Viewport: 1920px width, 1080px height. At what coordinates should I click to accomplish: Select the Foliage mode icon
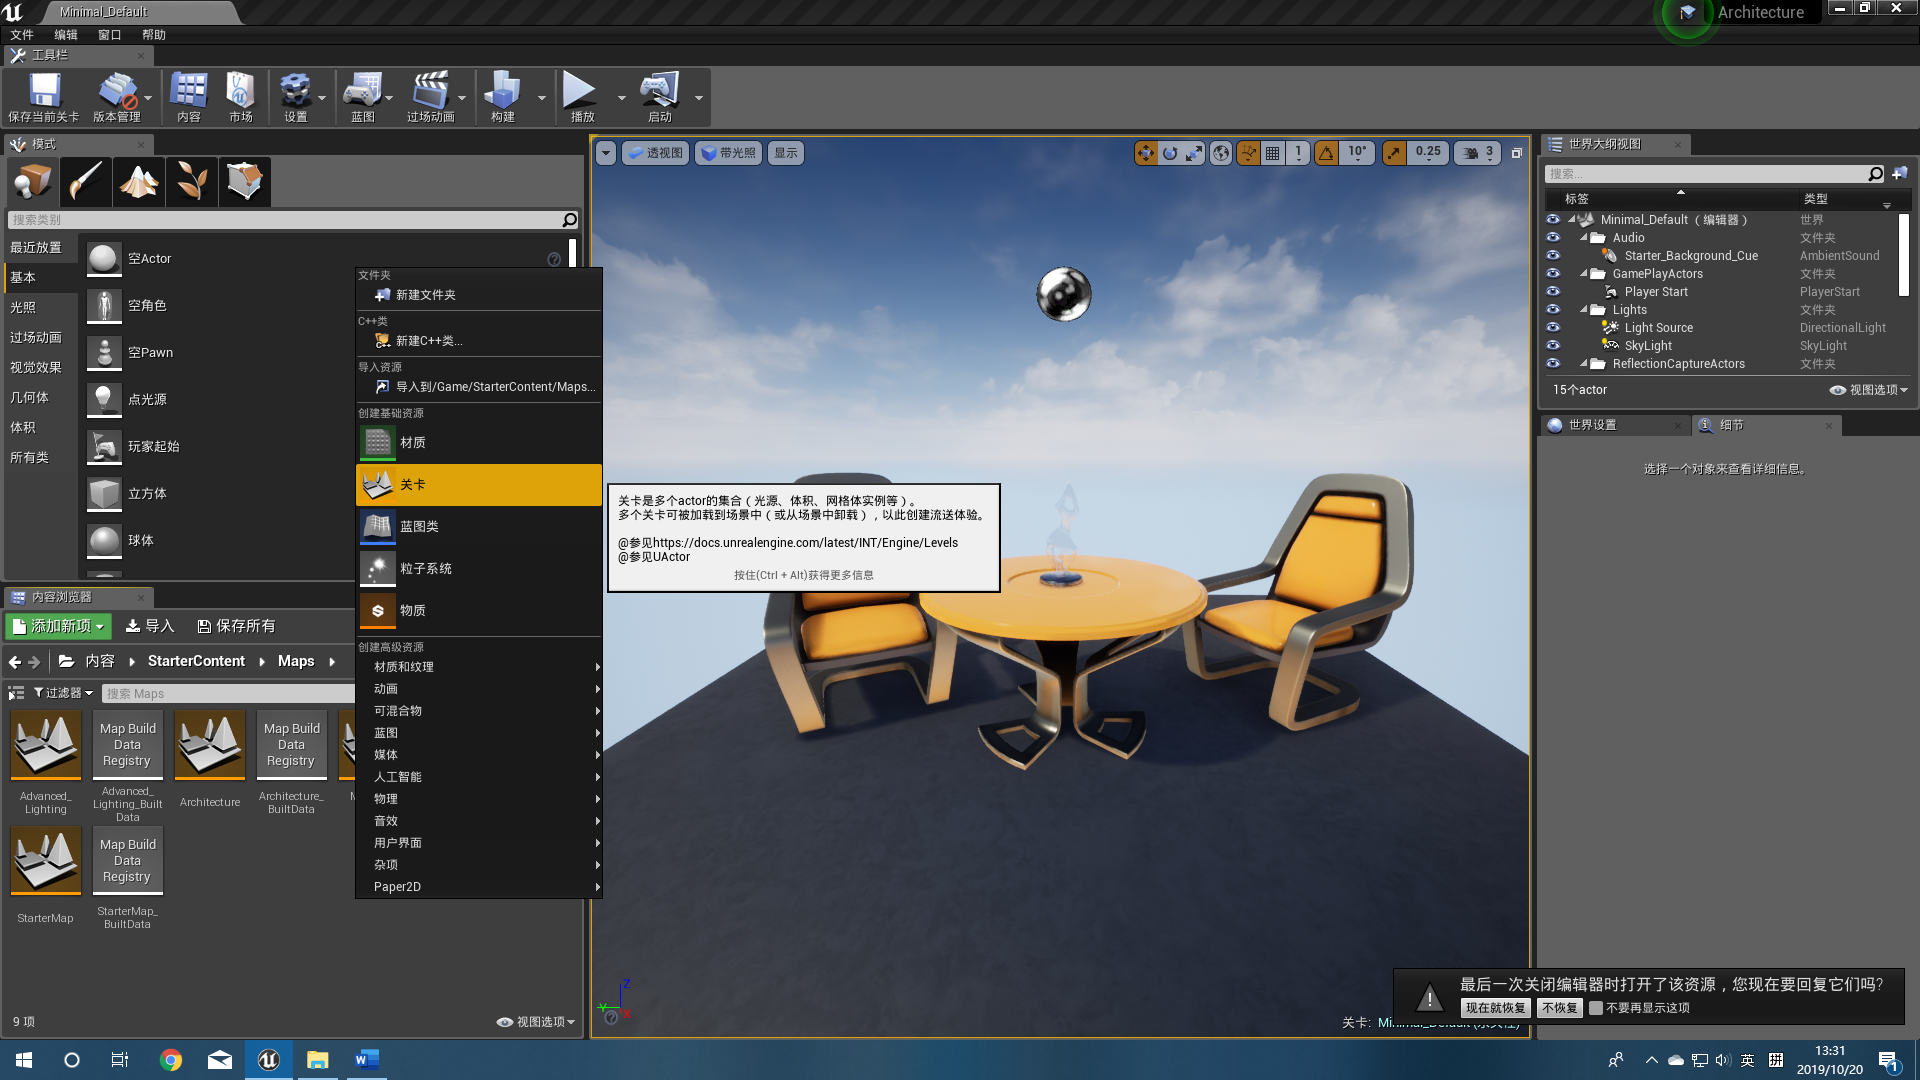(191, 182)
